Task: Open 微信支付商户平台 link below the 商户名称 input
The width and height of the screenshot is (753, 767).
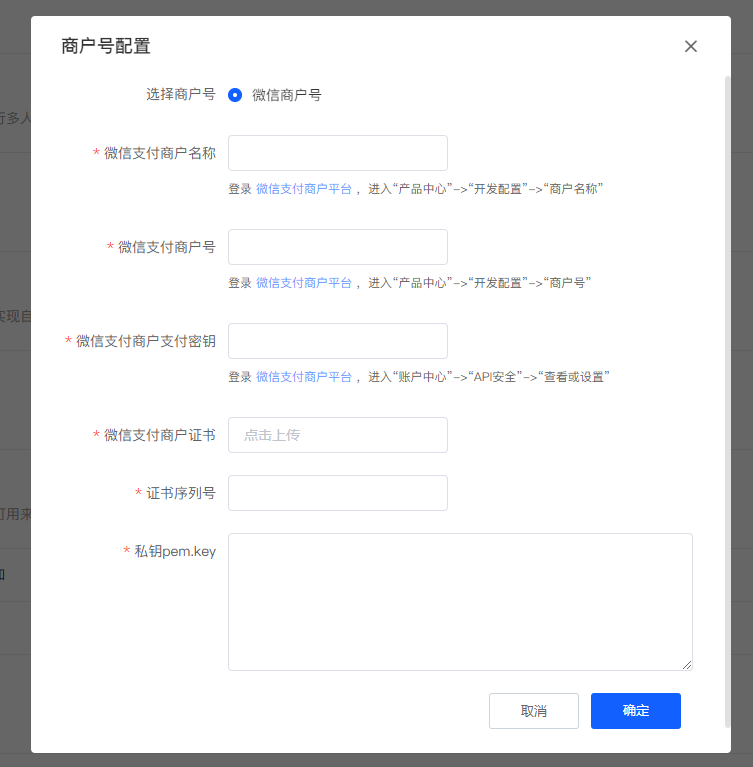Action: pyautogui.click(x=304, y=188)
